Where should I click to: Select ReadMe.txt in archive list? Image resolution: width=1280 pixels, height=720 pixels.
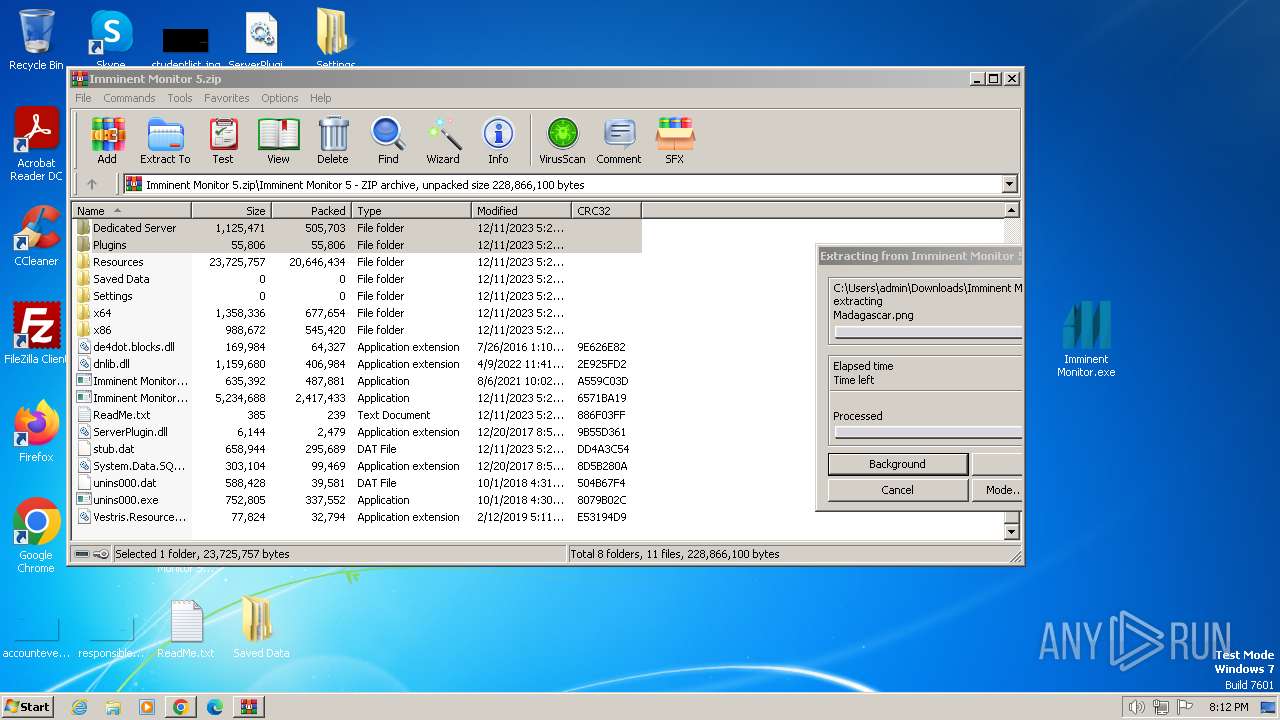click(356, 415)
